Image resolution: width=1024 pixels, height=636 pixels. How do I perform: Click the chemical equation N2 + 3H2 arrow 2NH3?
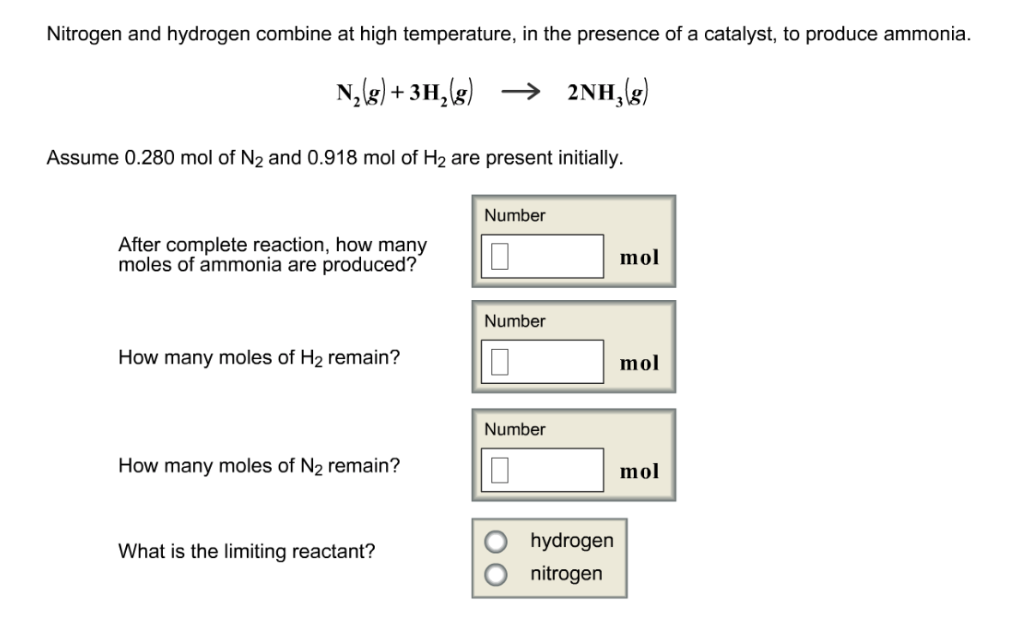(x=491, y=90)
